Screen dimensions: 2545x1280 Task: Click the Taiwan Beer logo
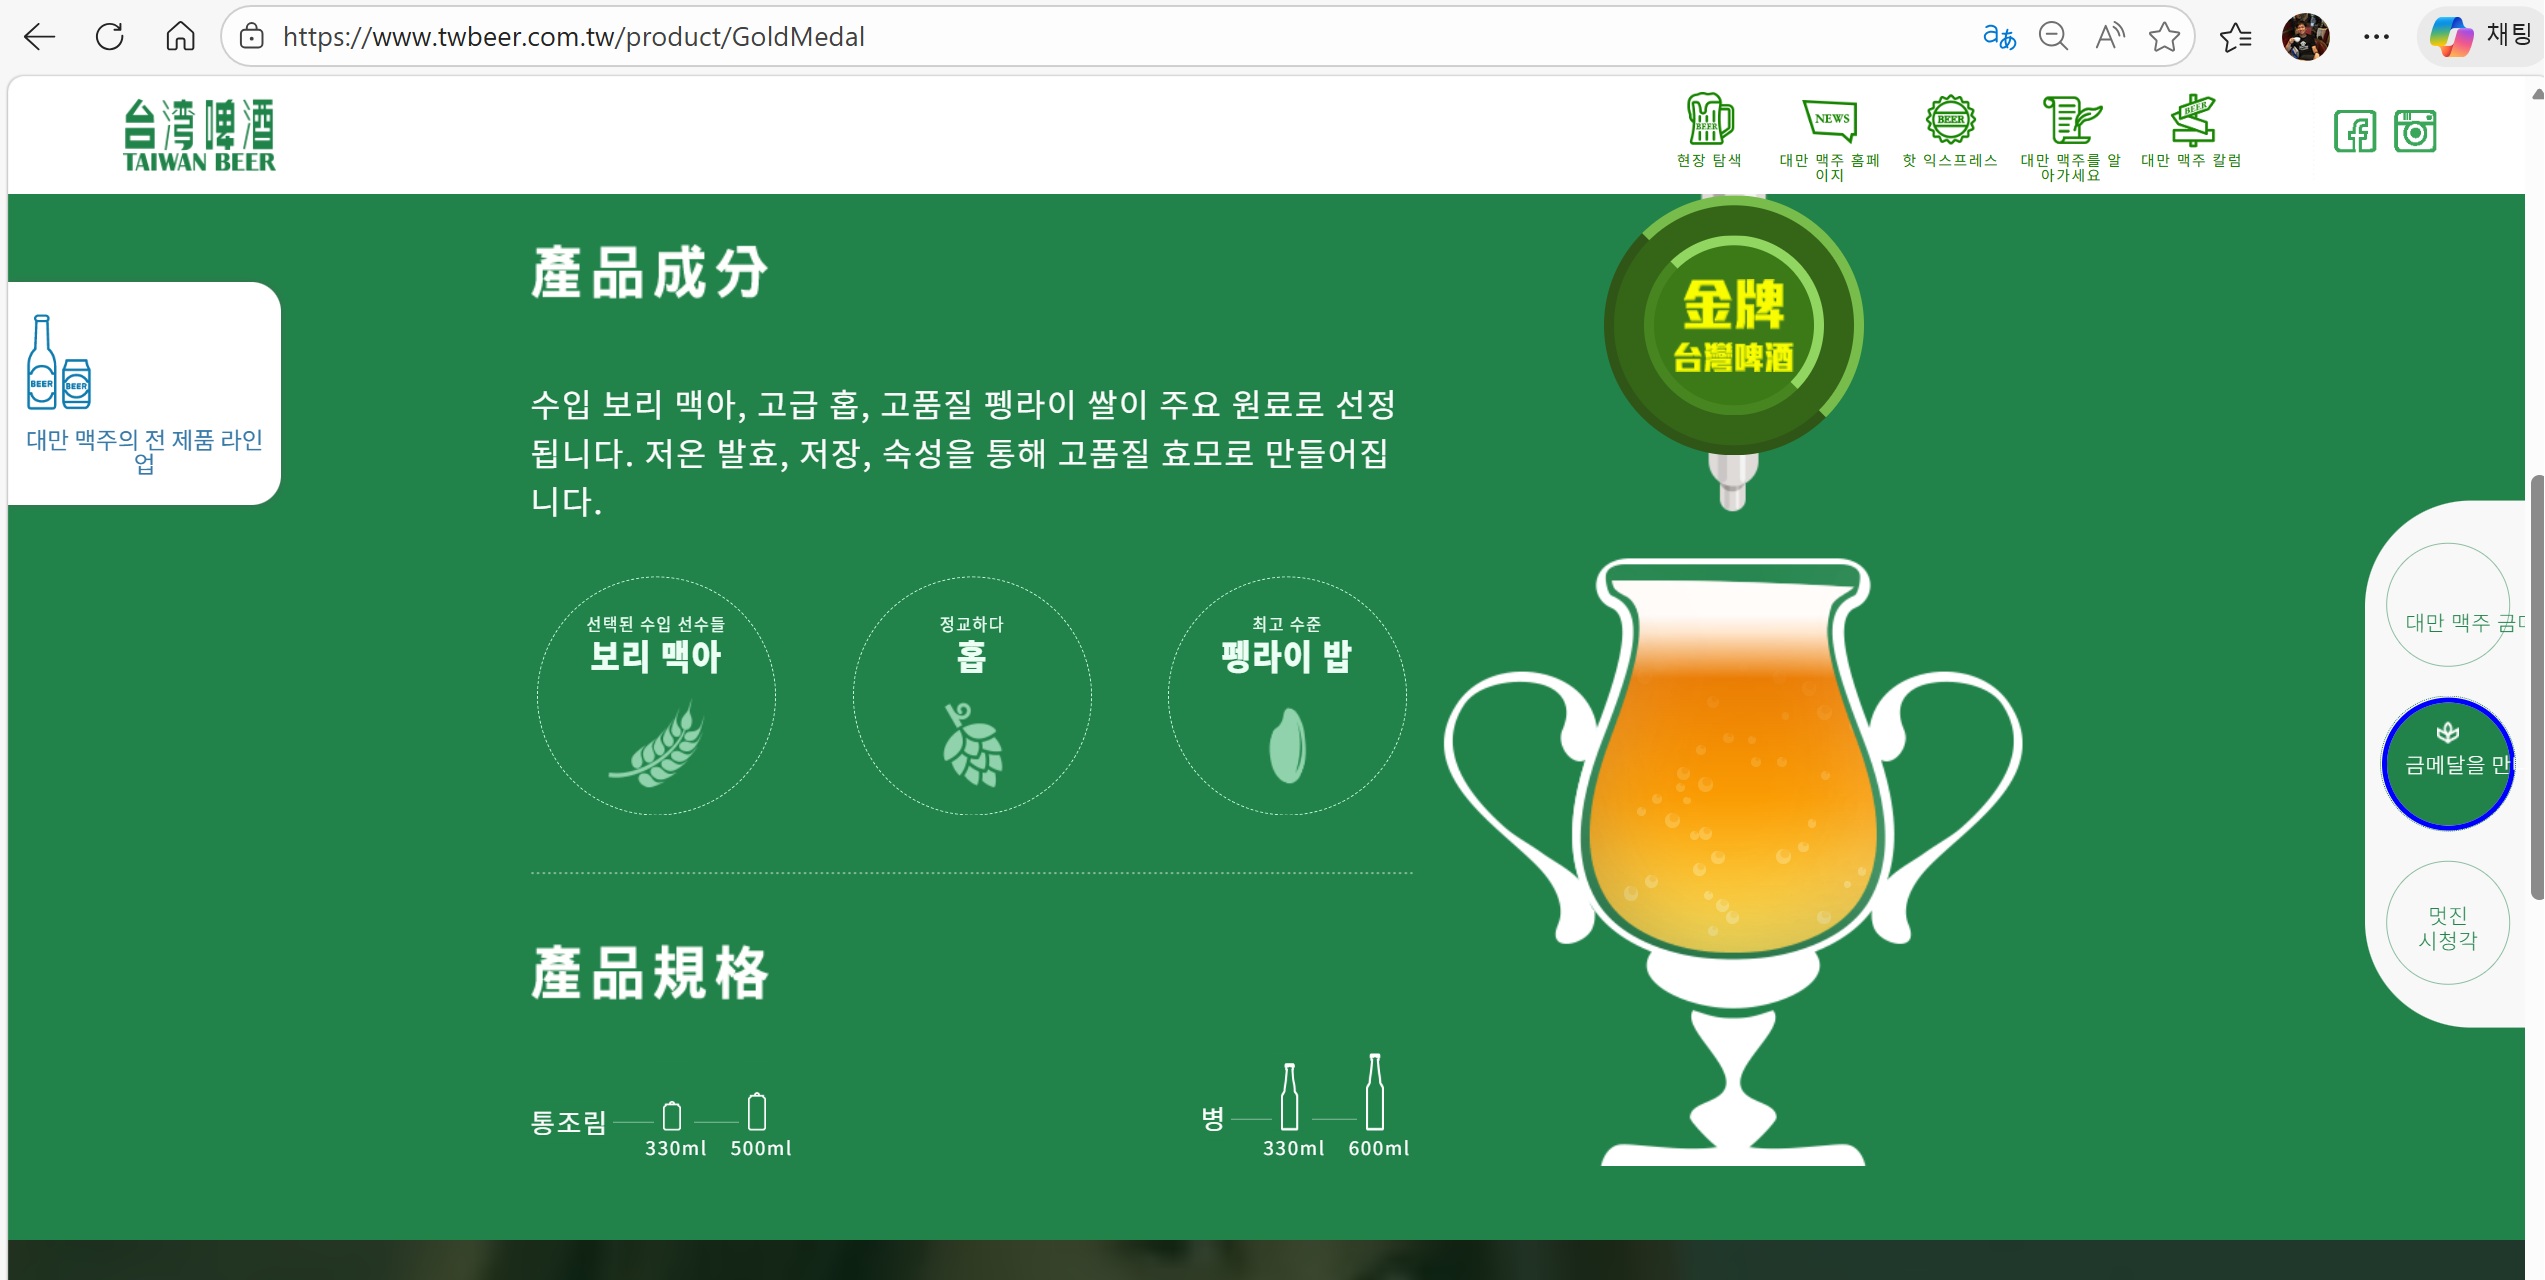click(x=199, y=135)
